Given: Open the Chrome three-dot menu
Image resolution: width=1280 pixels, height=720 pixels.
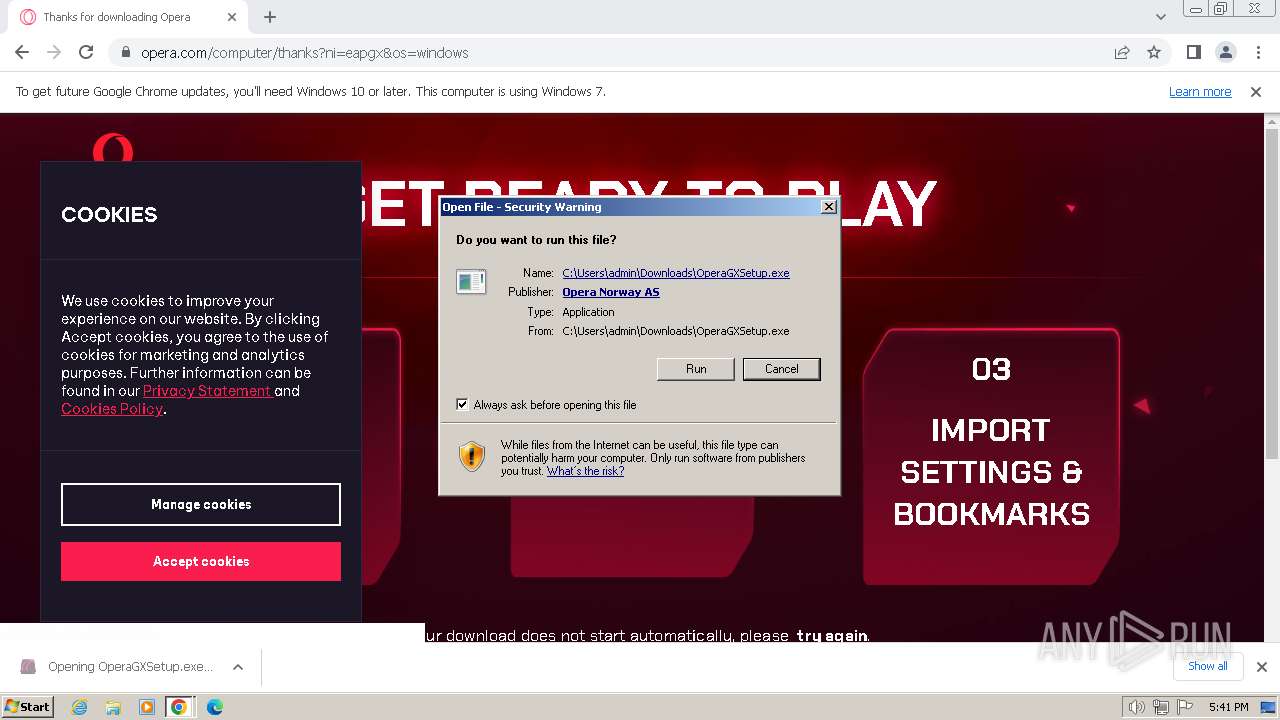Looking at the screenshot, I should tap(1257, 52).
